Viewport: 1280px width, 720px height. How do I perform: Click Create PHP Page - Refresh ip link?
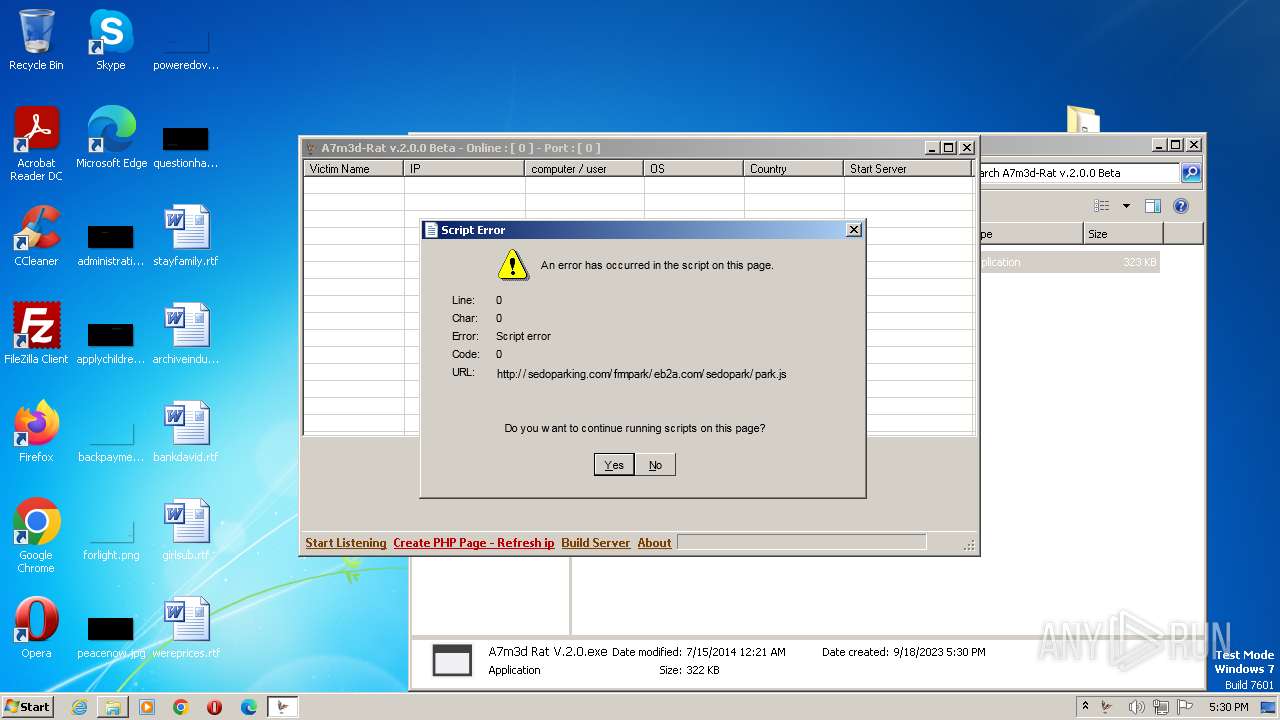click(474, 543)
